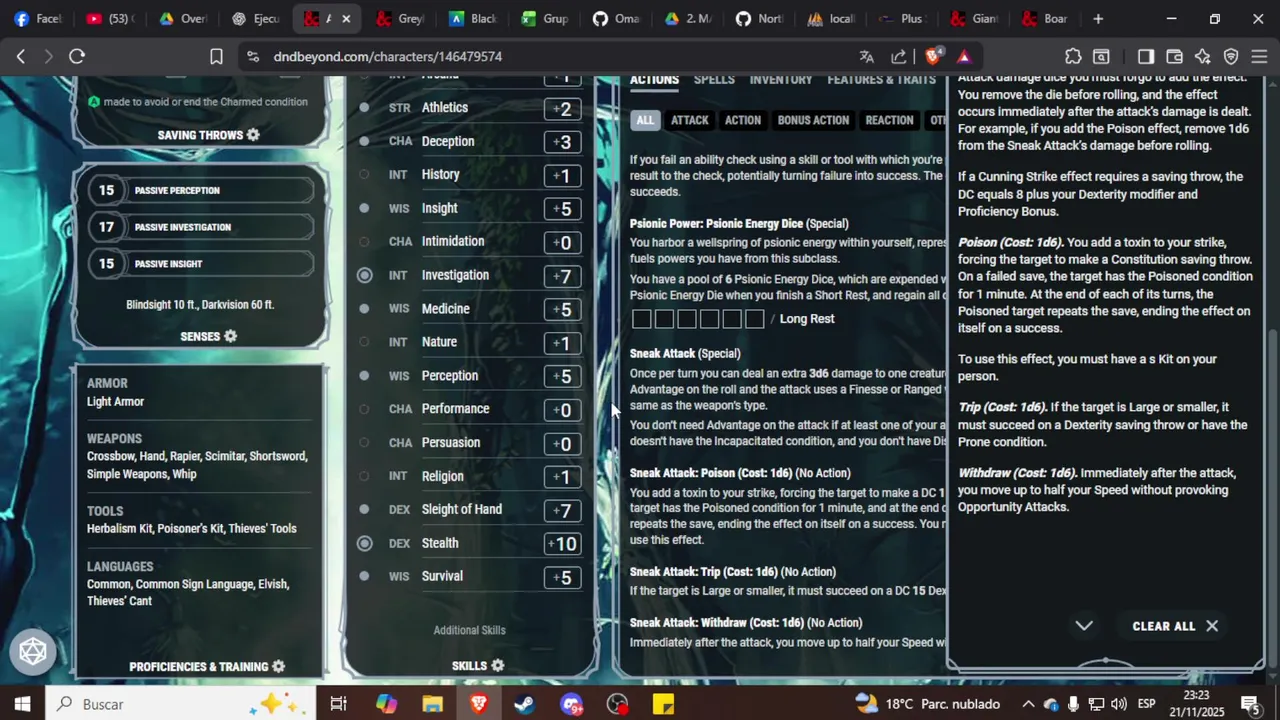Screen dimensions: 1280x720
Task: Click the share page icon
Action: (x=899, y=57)
